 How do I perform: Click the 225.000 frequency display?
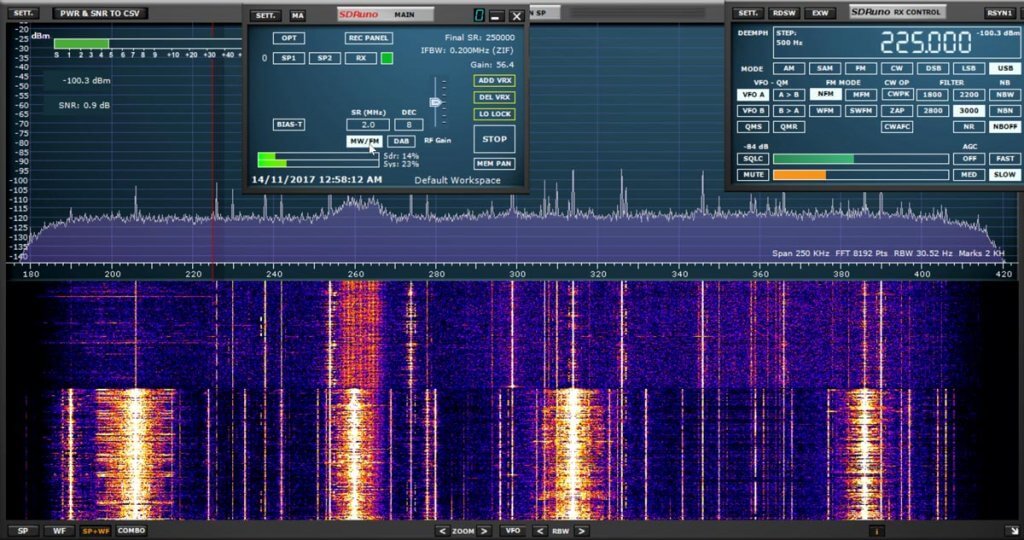924,43
